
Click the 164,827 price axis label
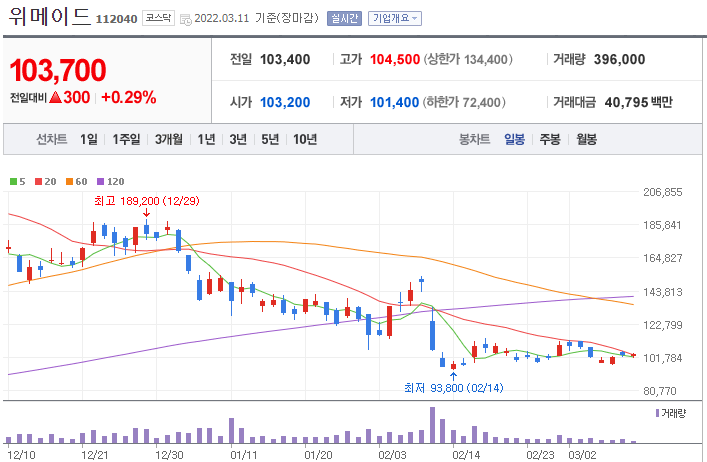663,258
